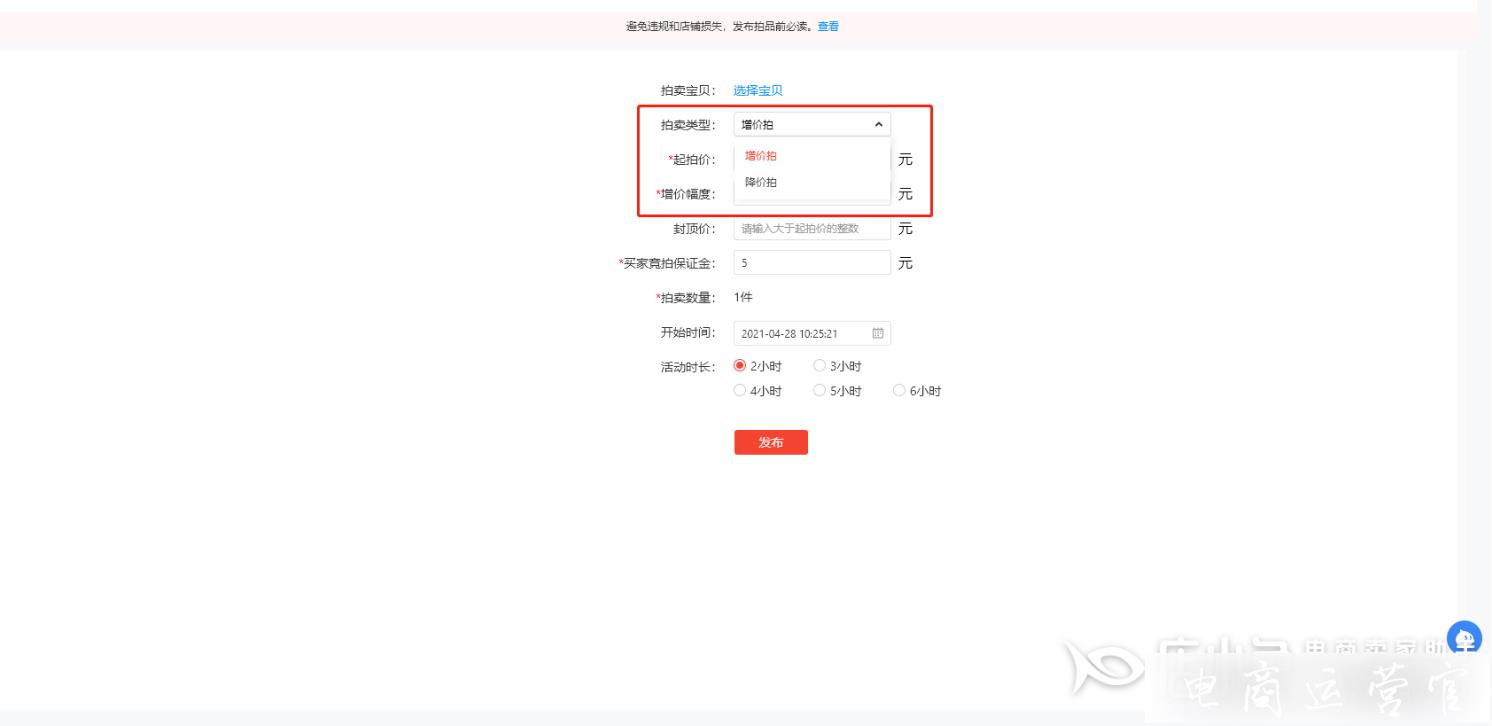The width and height of the screenshot is (1492, 726).
Task: Click the calendar icon in 开始时间
Action: pyautogui.click(x=878, y=334)
